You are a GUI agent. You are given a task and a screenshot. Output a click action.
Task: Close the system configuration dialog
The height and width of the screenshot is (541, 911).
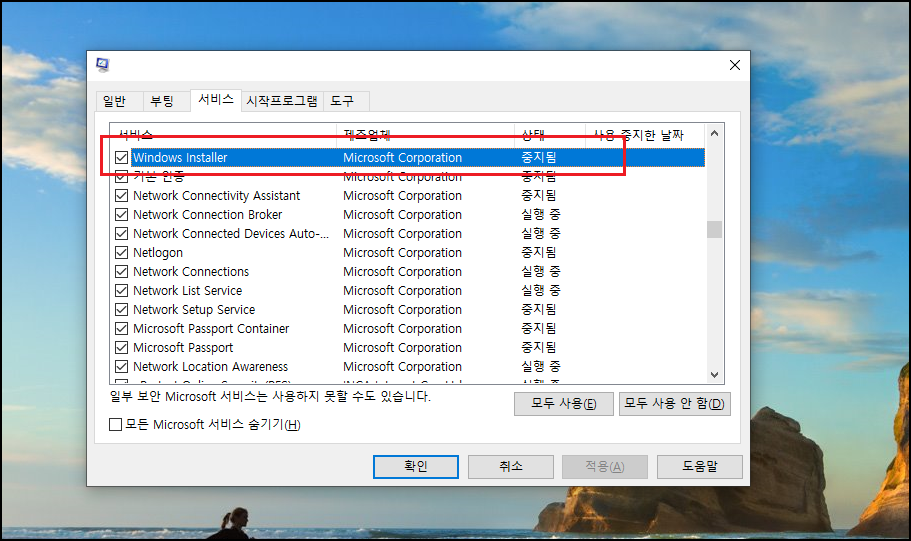coord(734,65)
